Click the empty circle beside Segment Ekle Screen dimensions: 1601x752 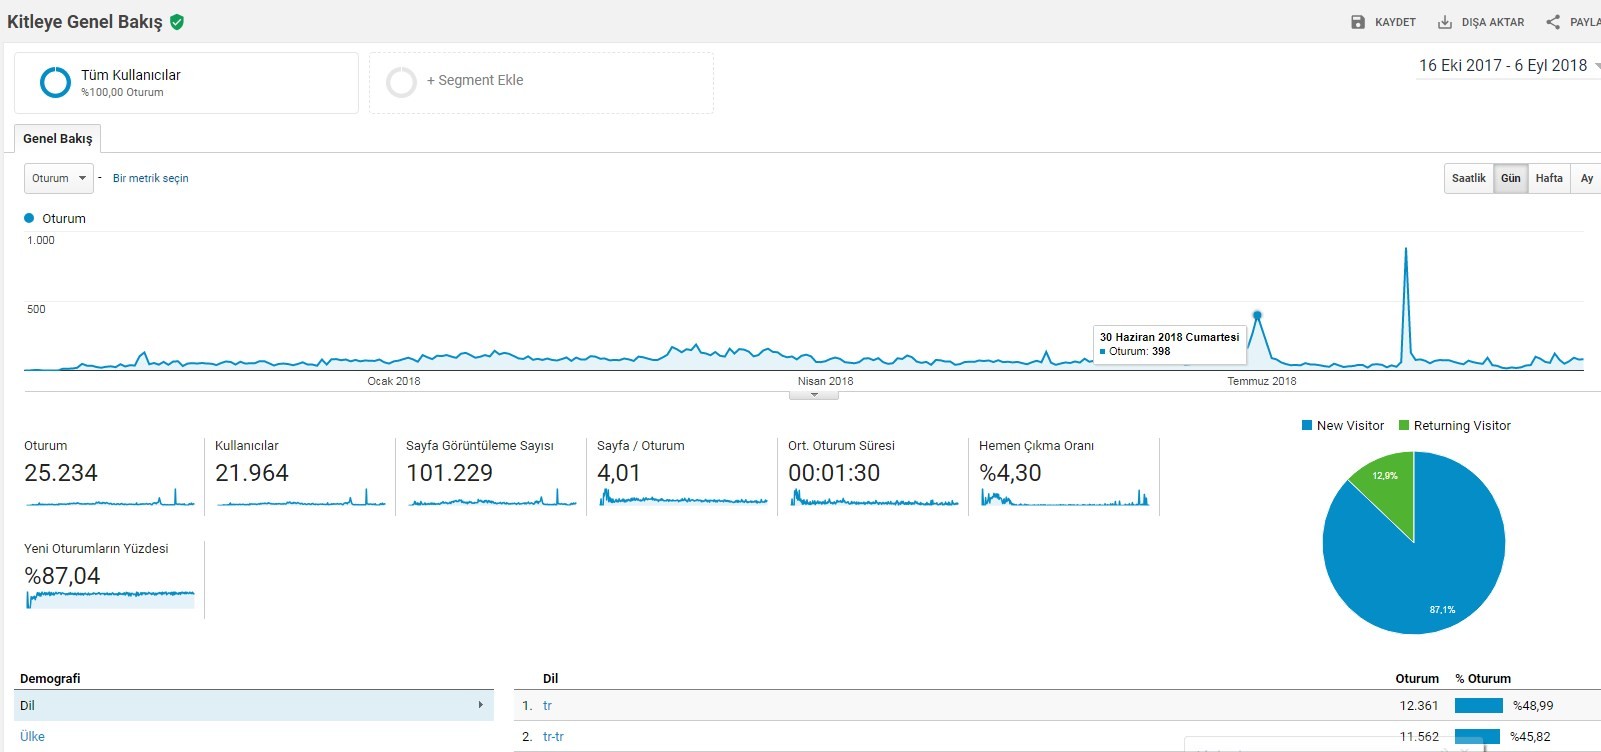(401, 82)
